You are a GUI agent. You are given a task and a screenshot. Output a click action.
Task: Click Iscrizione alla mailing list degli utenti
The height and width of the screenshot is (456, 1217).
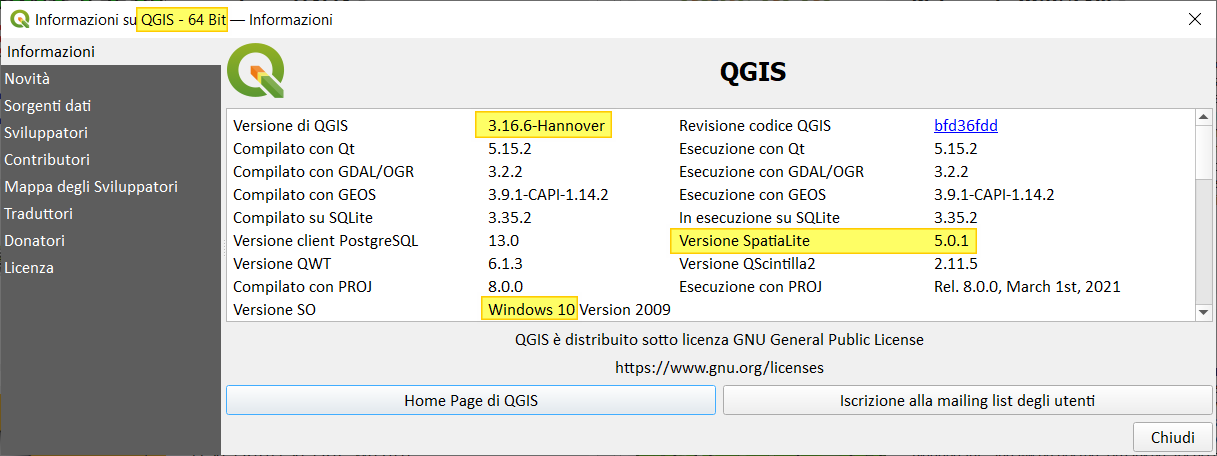click(968, 401)
